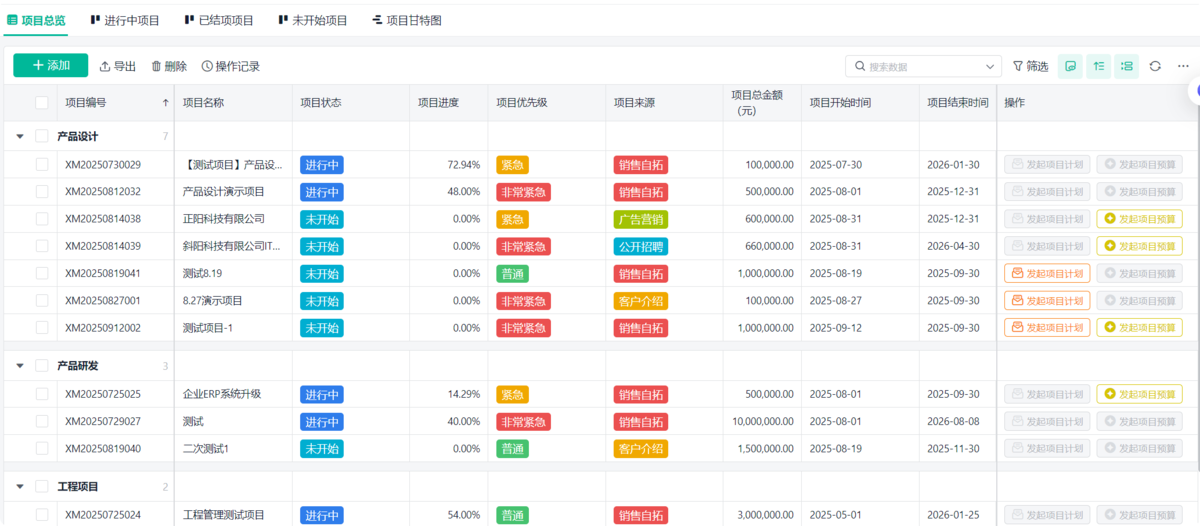Image resolution: width=1200 pixels, height=526 pixels.
Task: Switch to the 进行中项目 tab
Action: (125, 20)
